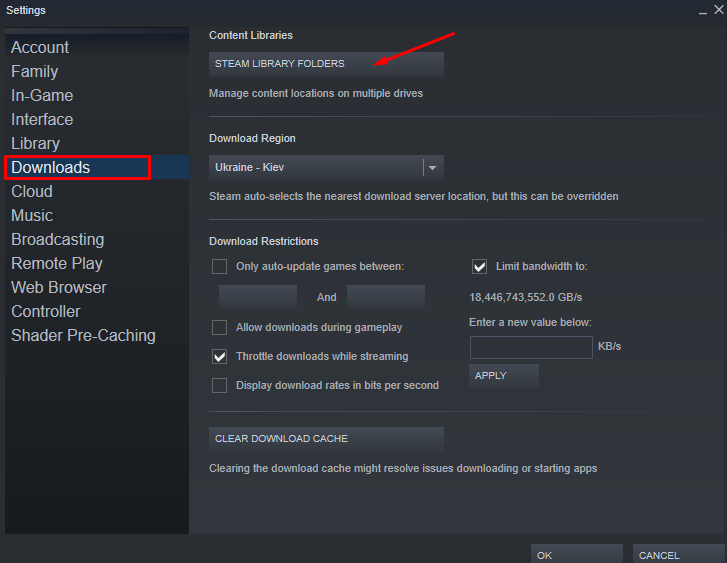Close the Settings window
727x563 pixels.
tap(719, 10)
